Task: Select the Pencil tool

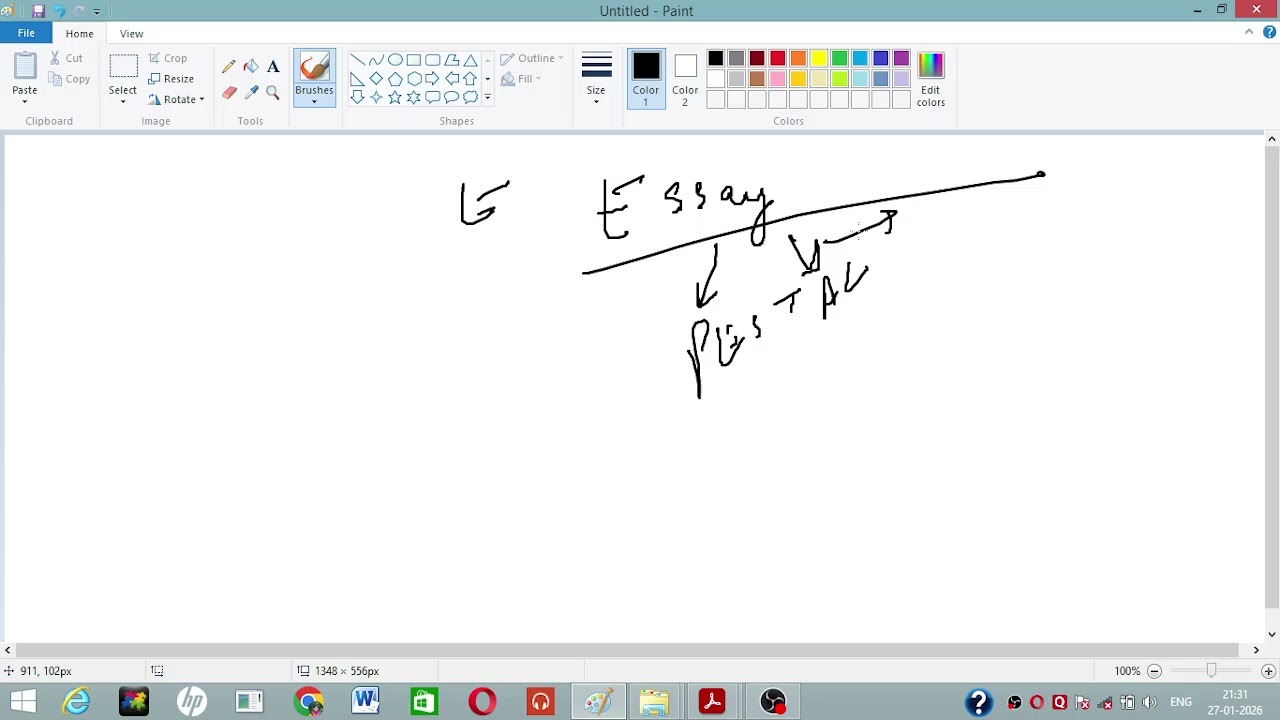Action: coord(229,66)
